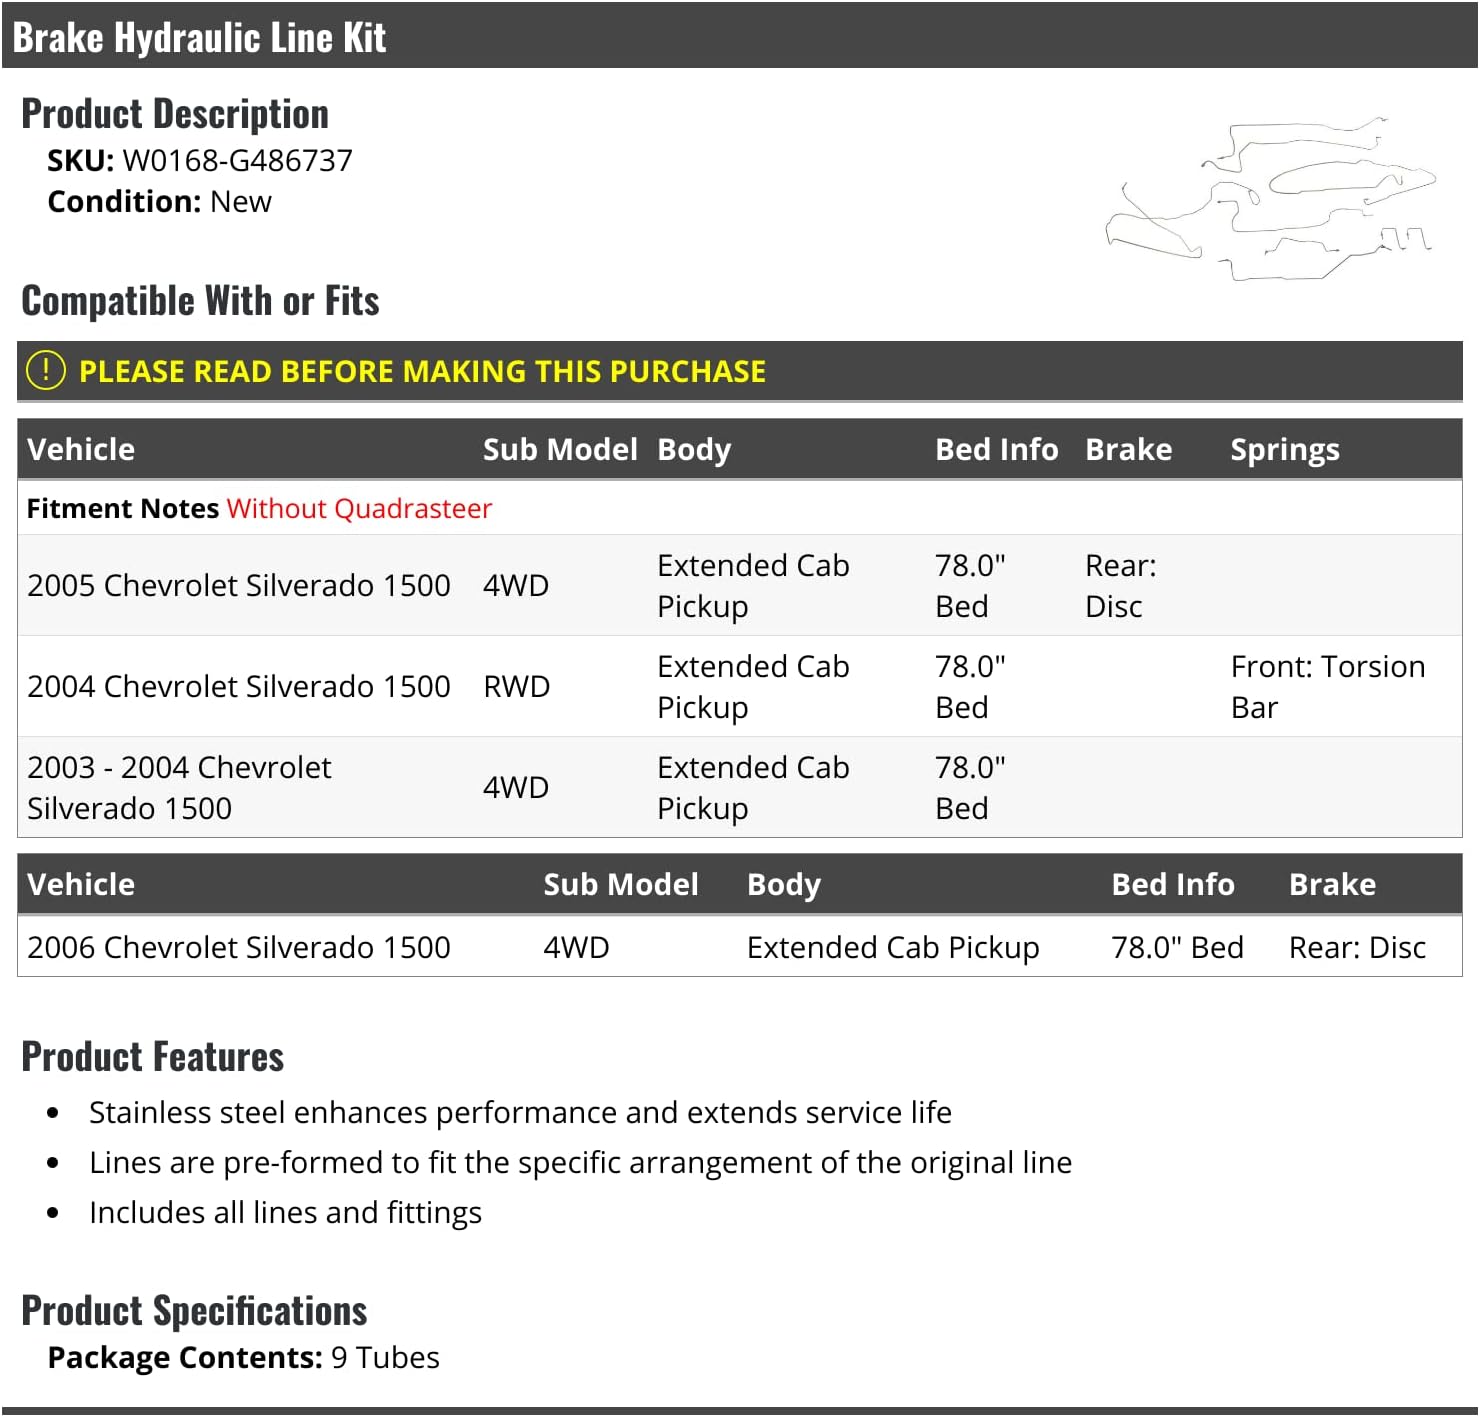Click 'Extended Cab Pickup' in the 2006 row
The width and height of the screenshot is (1480, 1417).
pyautogui.click(x=893, y=948)
